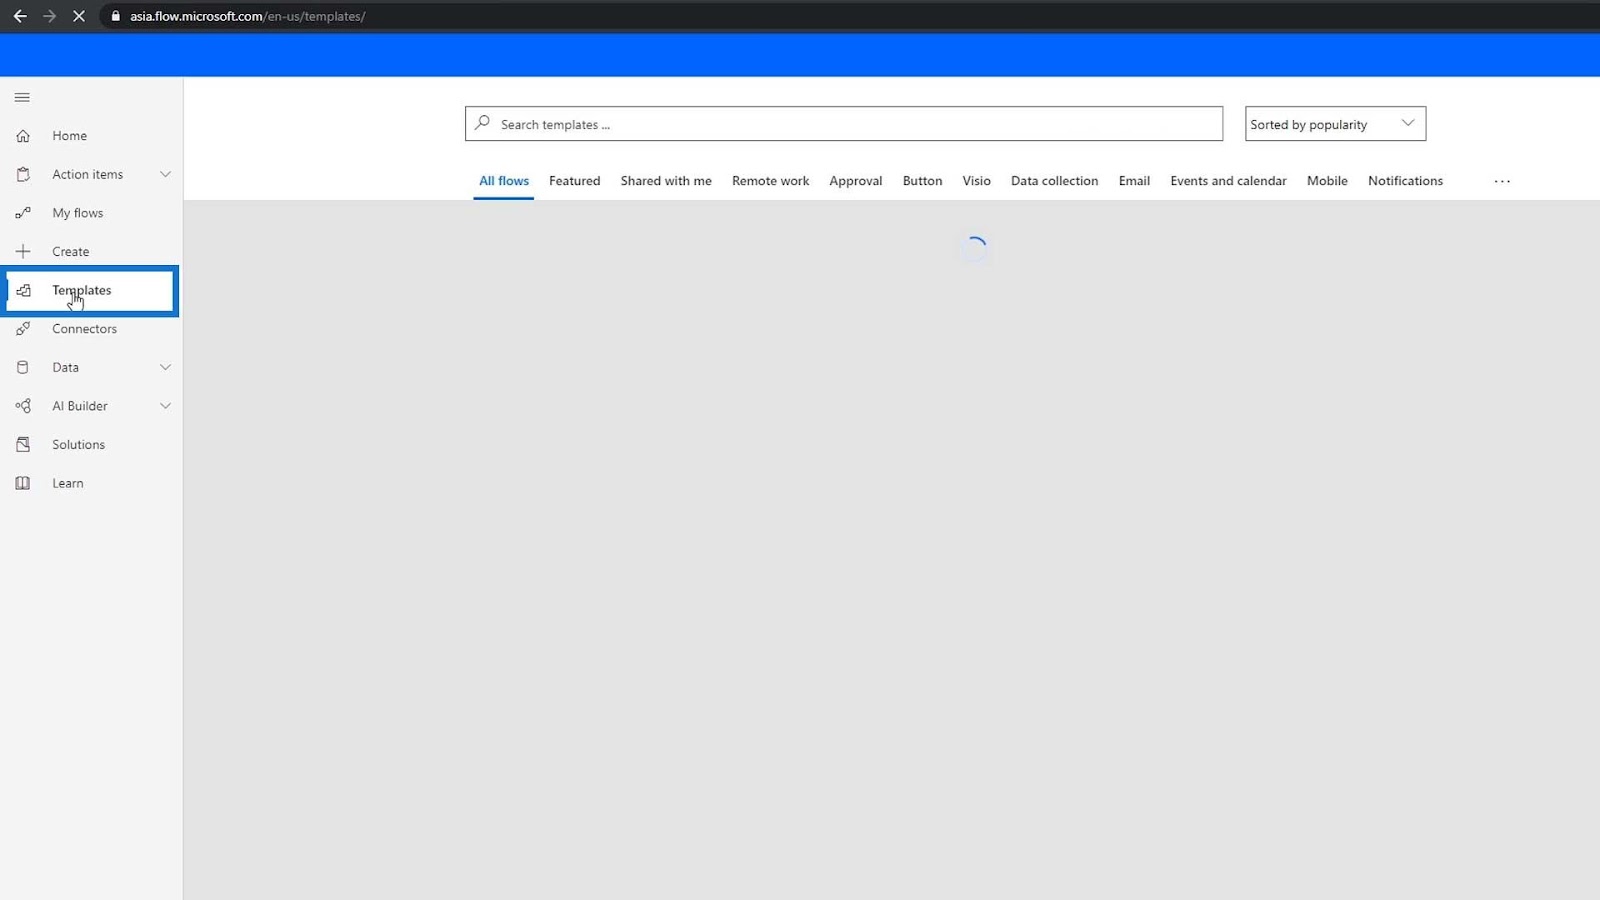Click the Learn book icon

(x=23, y=483)
